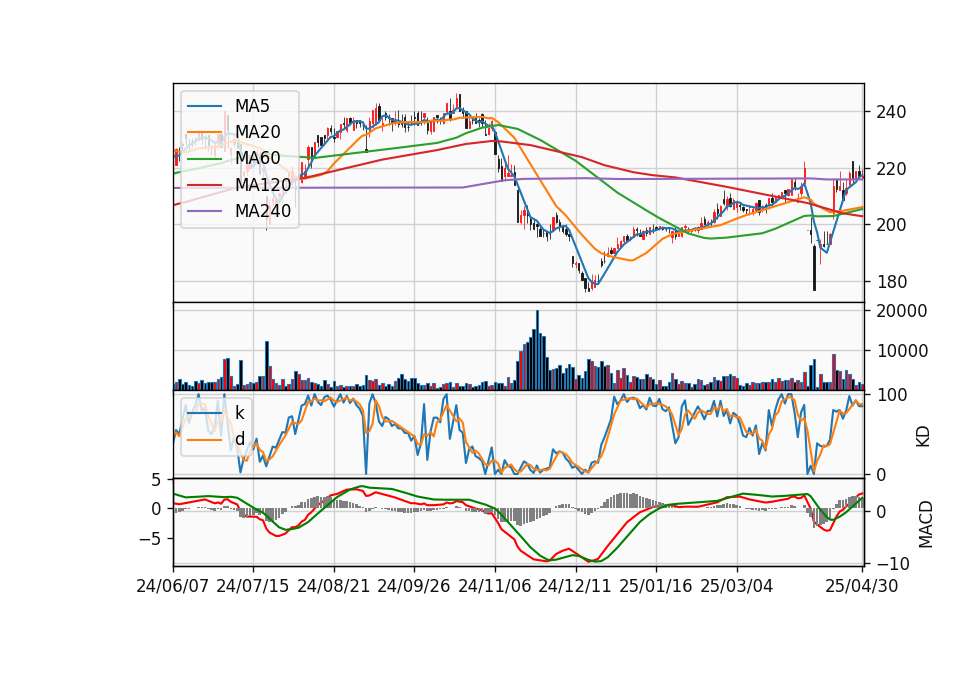Click the blue MA5 line swatch in legend

(x=204, y=106)
